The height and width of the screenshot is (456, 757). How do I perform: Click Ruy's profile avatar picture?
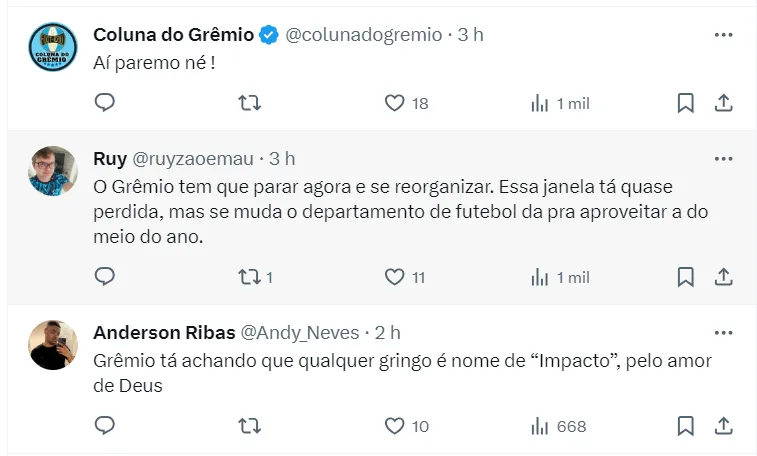tap(53, 171)
